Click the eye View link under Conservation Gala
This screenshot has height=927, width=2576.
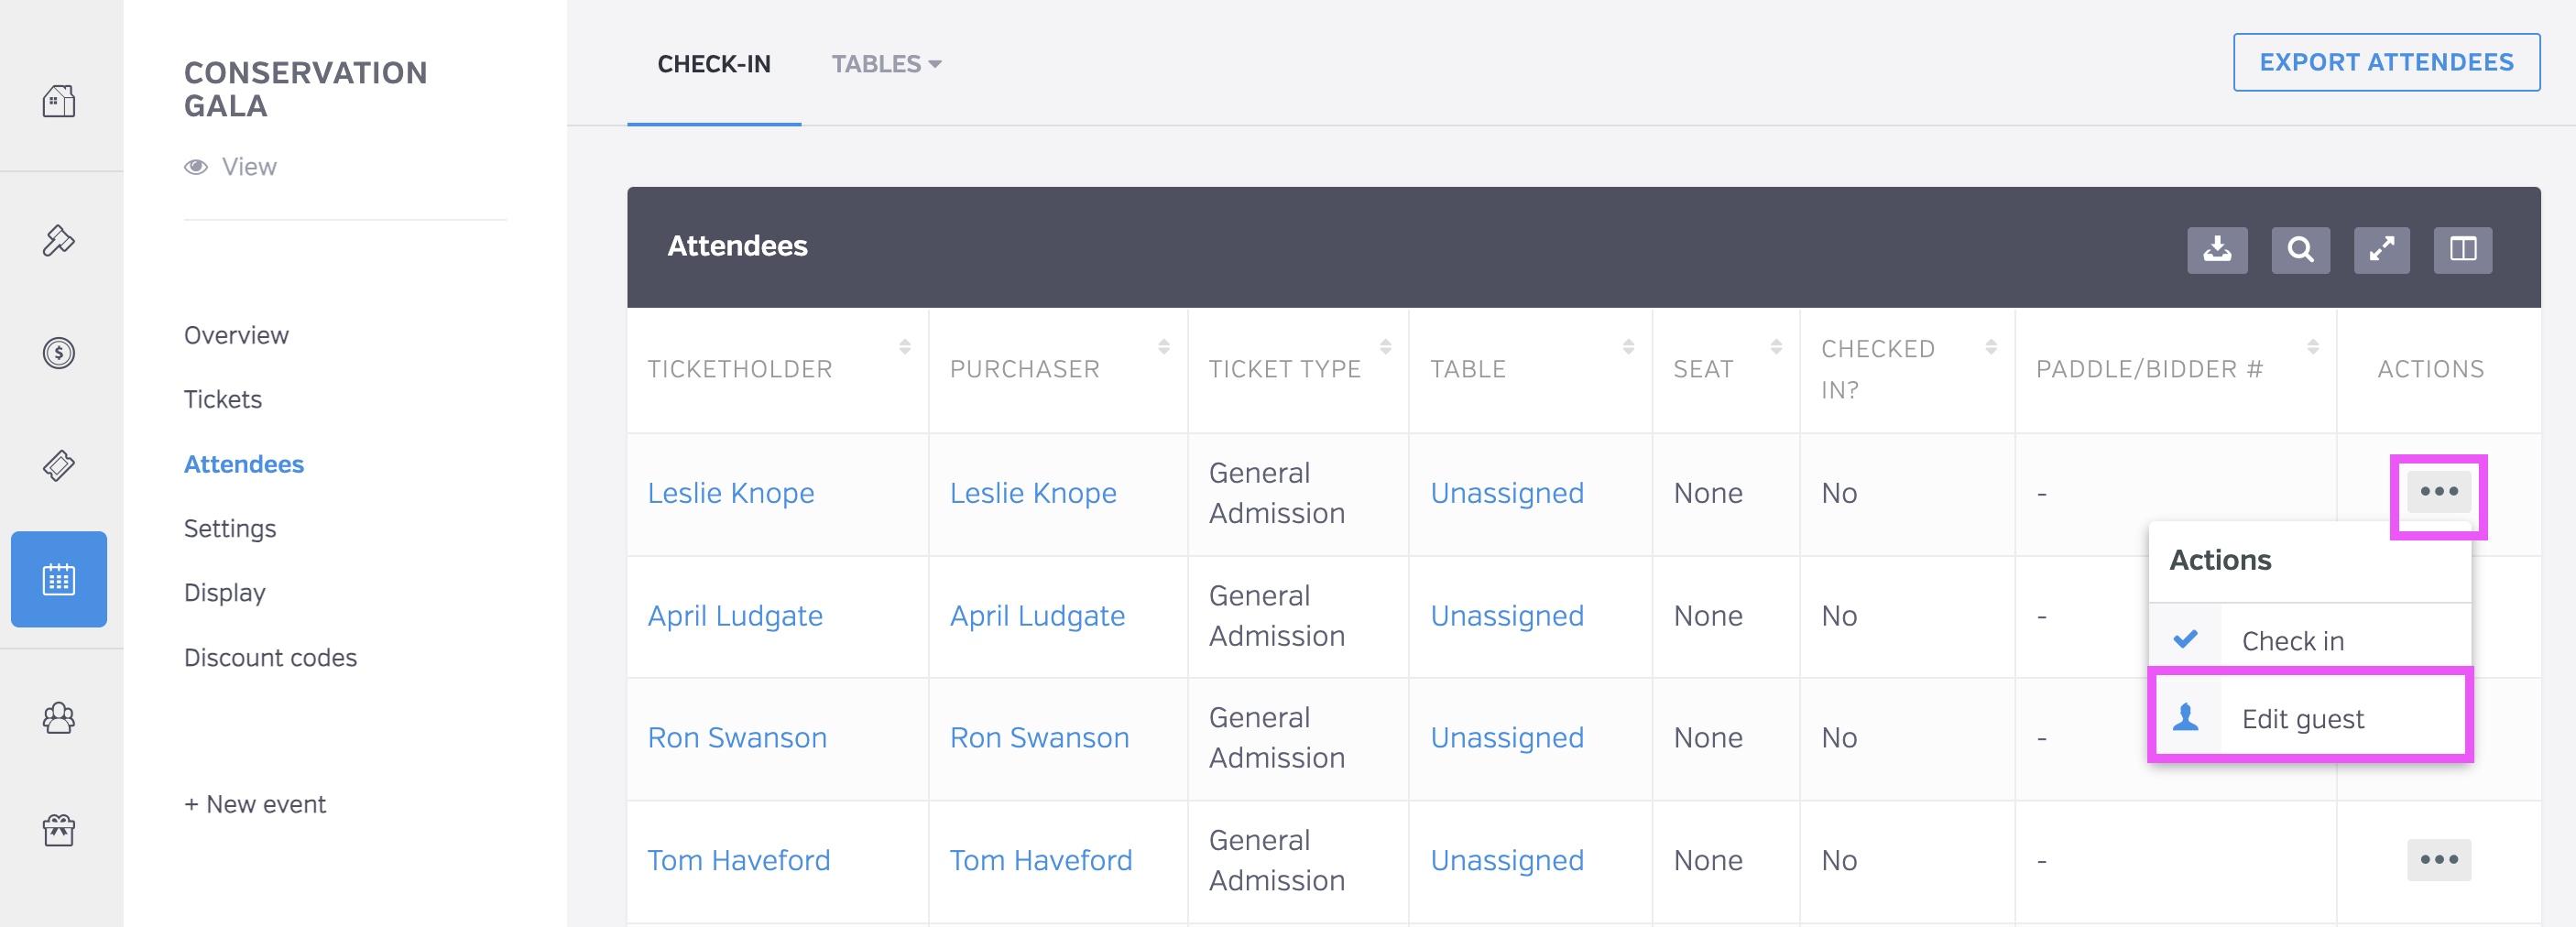pyautogui.click(x=231, y=167)
